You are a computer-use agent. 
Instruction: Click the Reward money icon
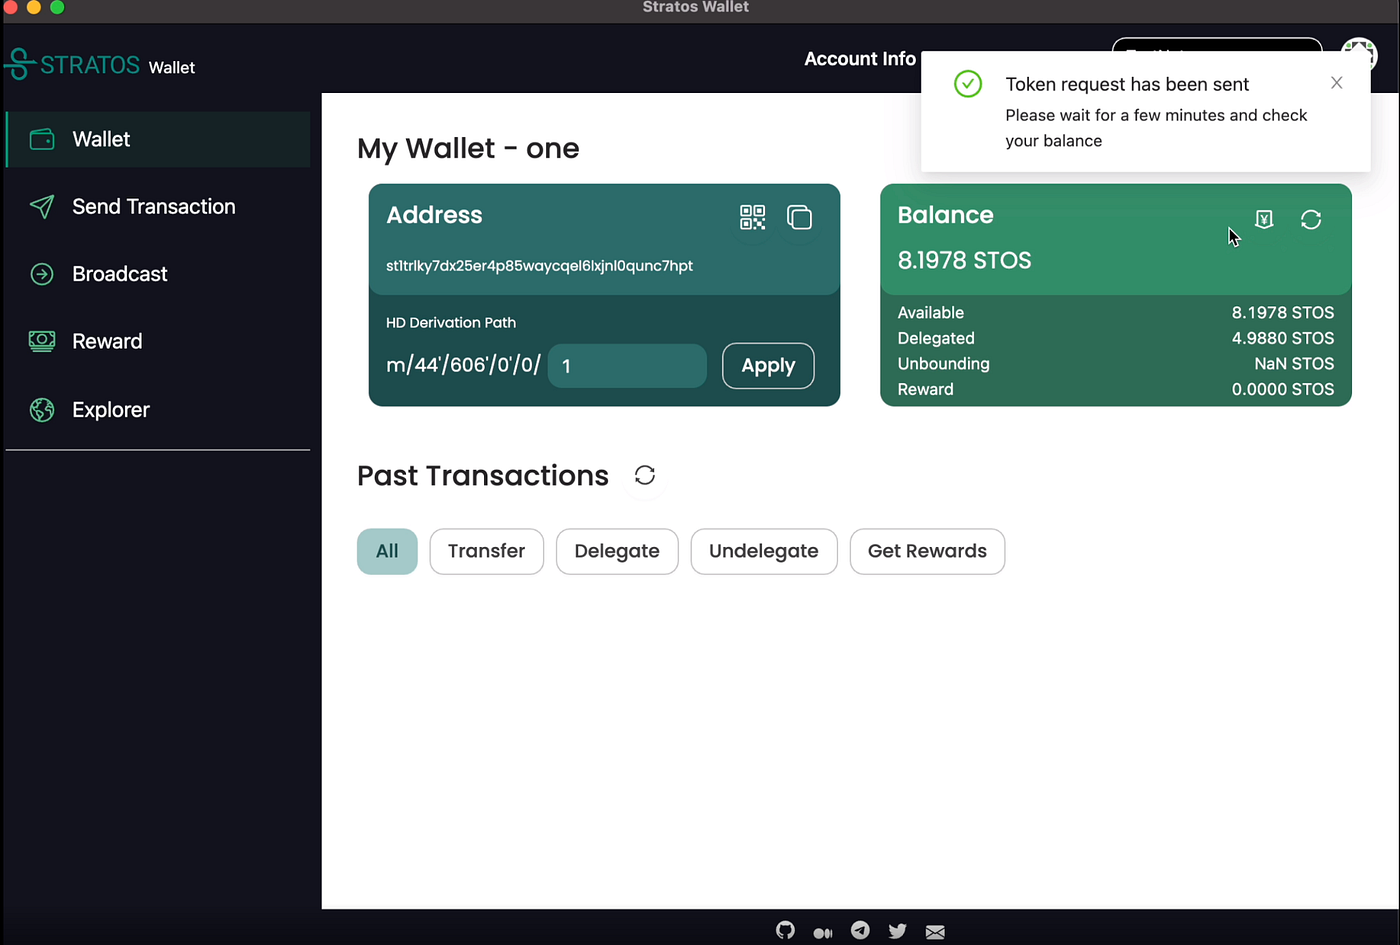[42, 341]
